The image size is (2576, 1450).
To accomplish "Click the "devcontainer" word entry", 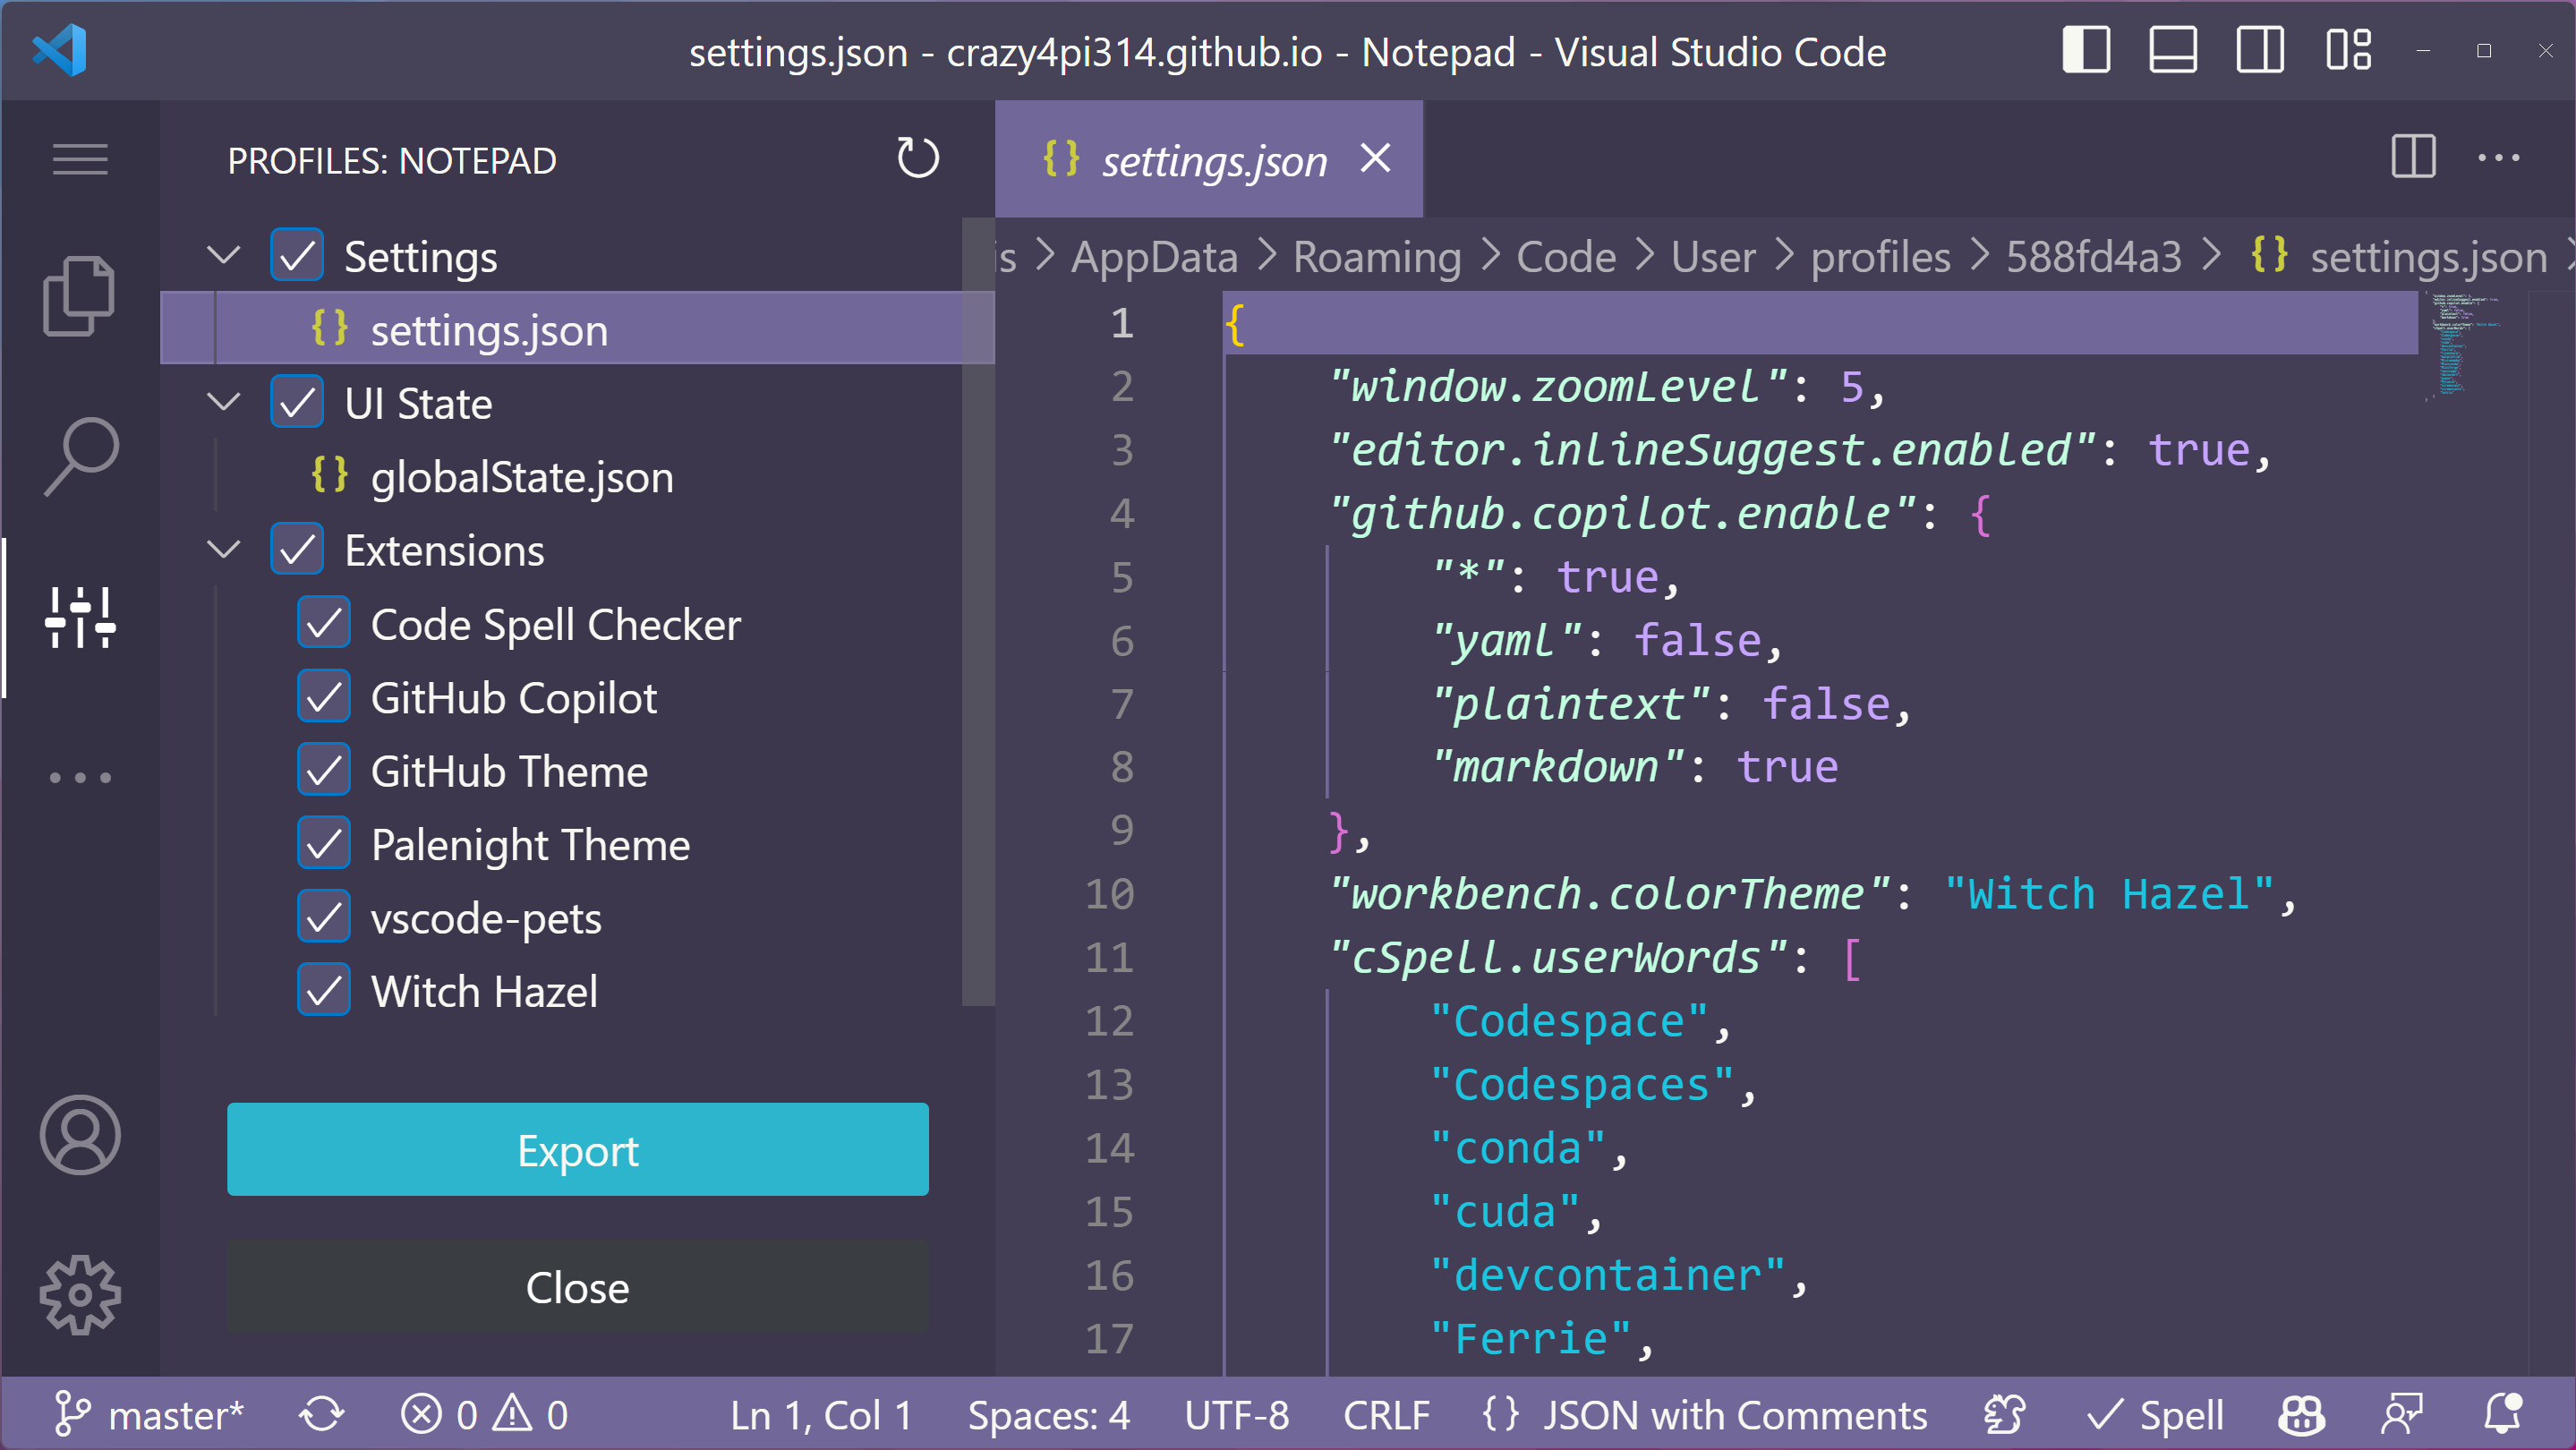I will click(1608, 1275).
